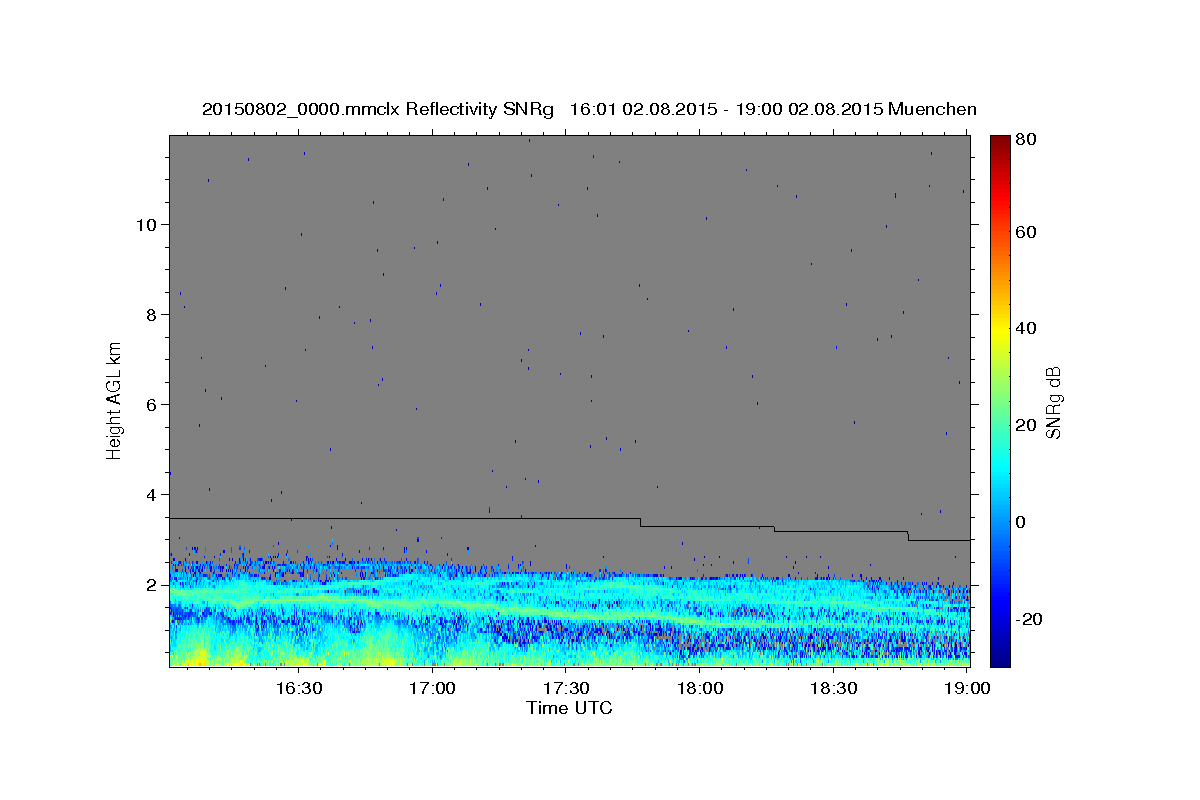Screen dimensions: 1200x800
Task: Click the 'Height AGL km' y-axis label
Action: 115,401
